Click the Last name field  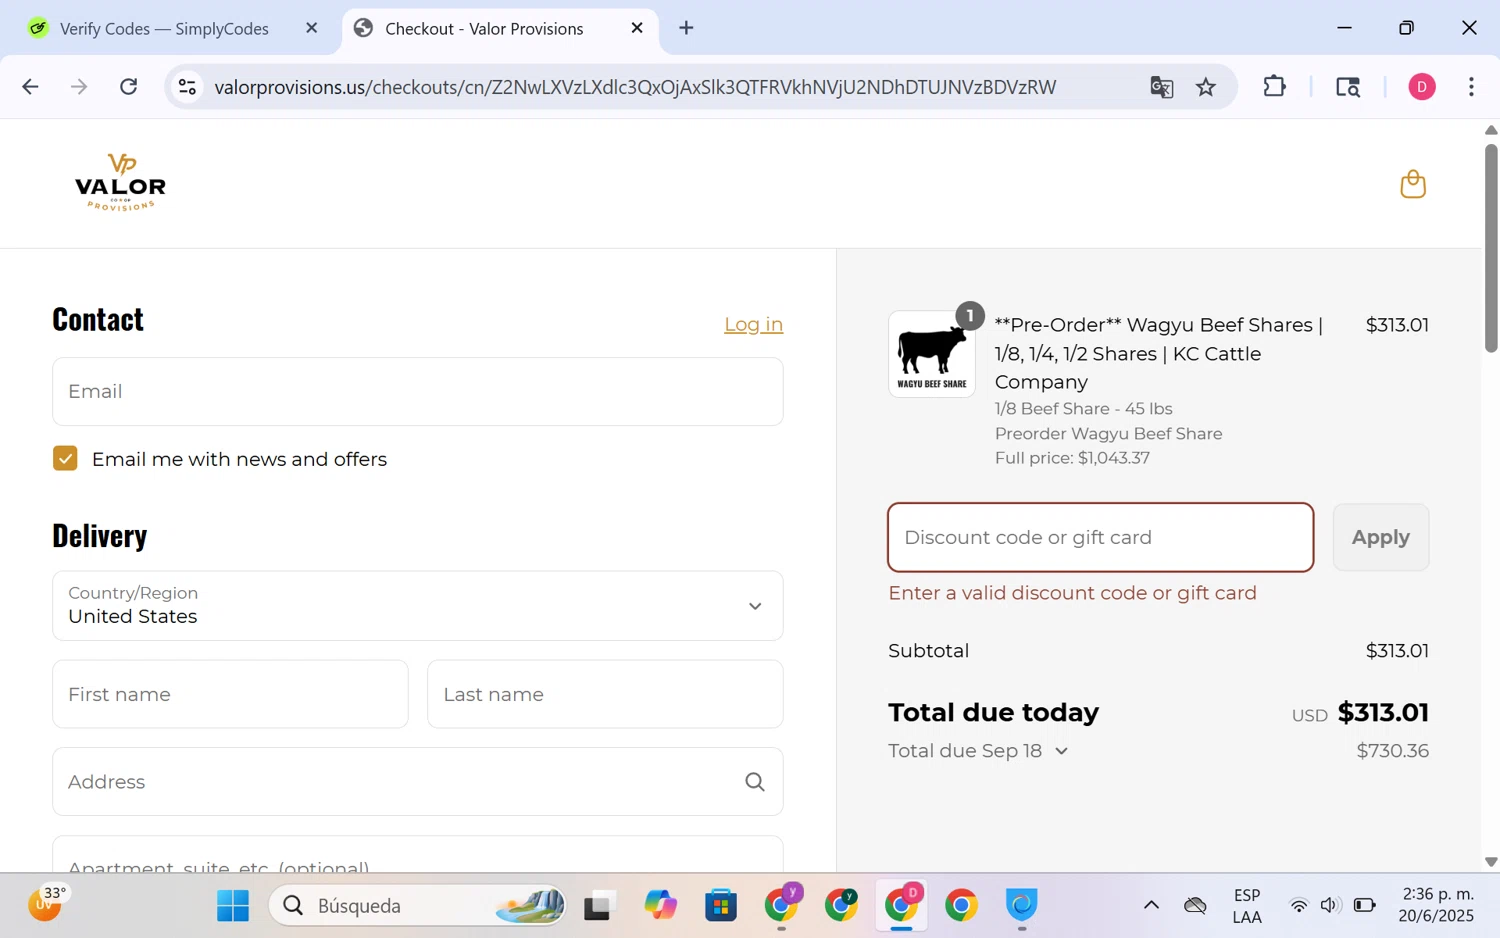point(605,694)
